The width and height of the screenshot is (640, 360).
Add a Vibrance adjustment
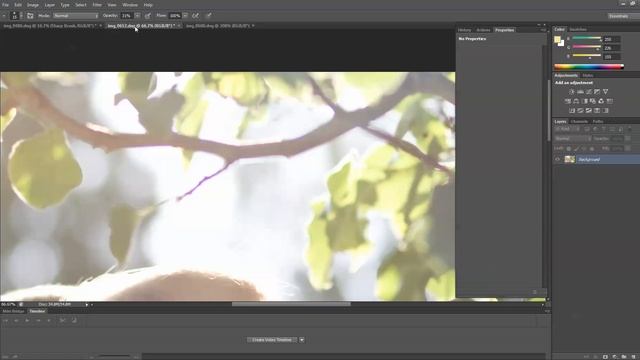605,91
